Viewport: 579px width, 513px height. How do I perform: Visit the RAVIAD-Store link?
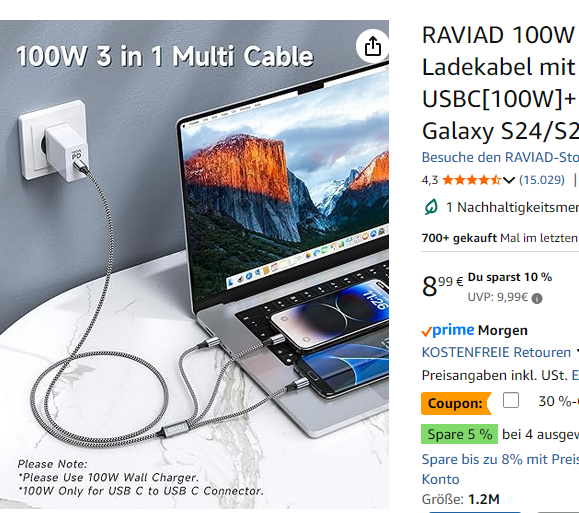point(500,158)
